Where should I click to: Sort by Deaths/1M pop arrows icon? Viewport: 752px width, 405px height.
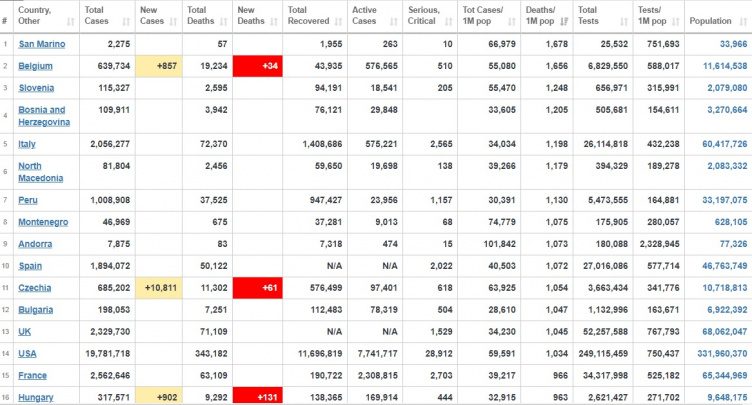pyautogui.click(x=564, y=21)
